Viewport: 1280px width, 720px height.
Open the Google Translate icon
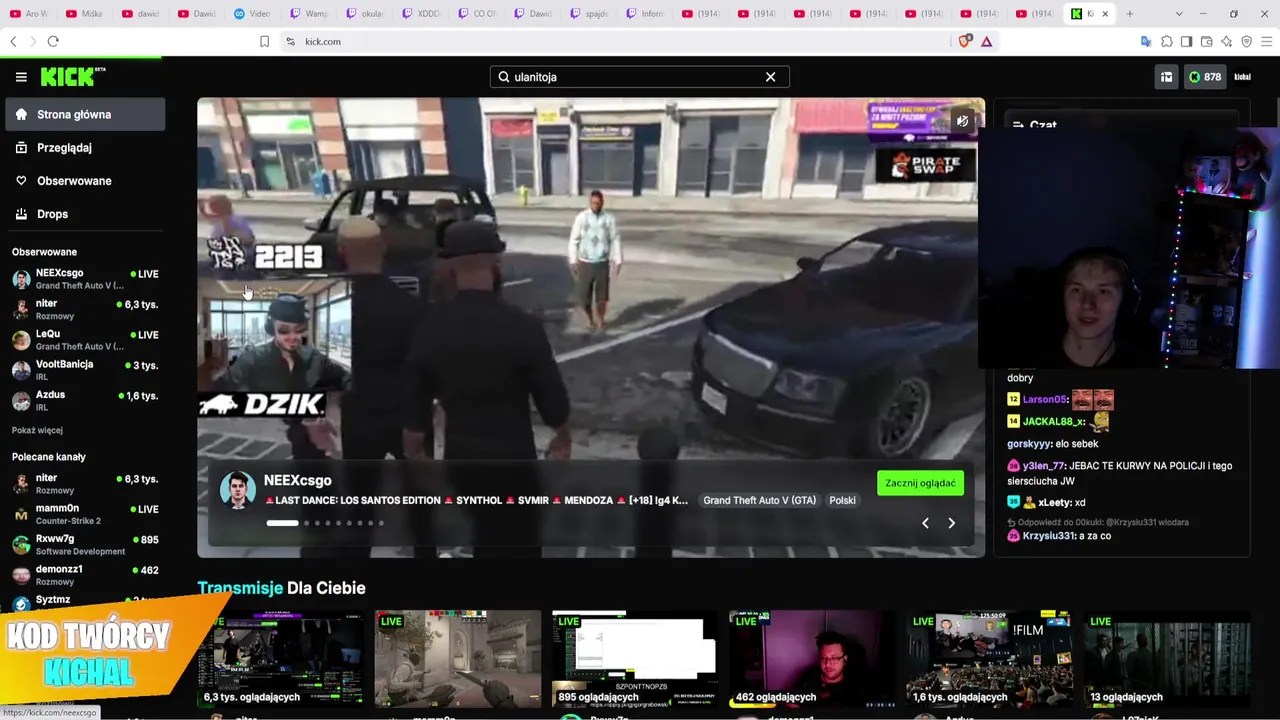click(1146, 41)
